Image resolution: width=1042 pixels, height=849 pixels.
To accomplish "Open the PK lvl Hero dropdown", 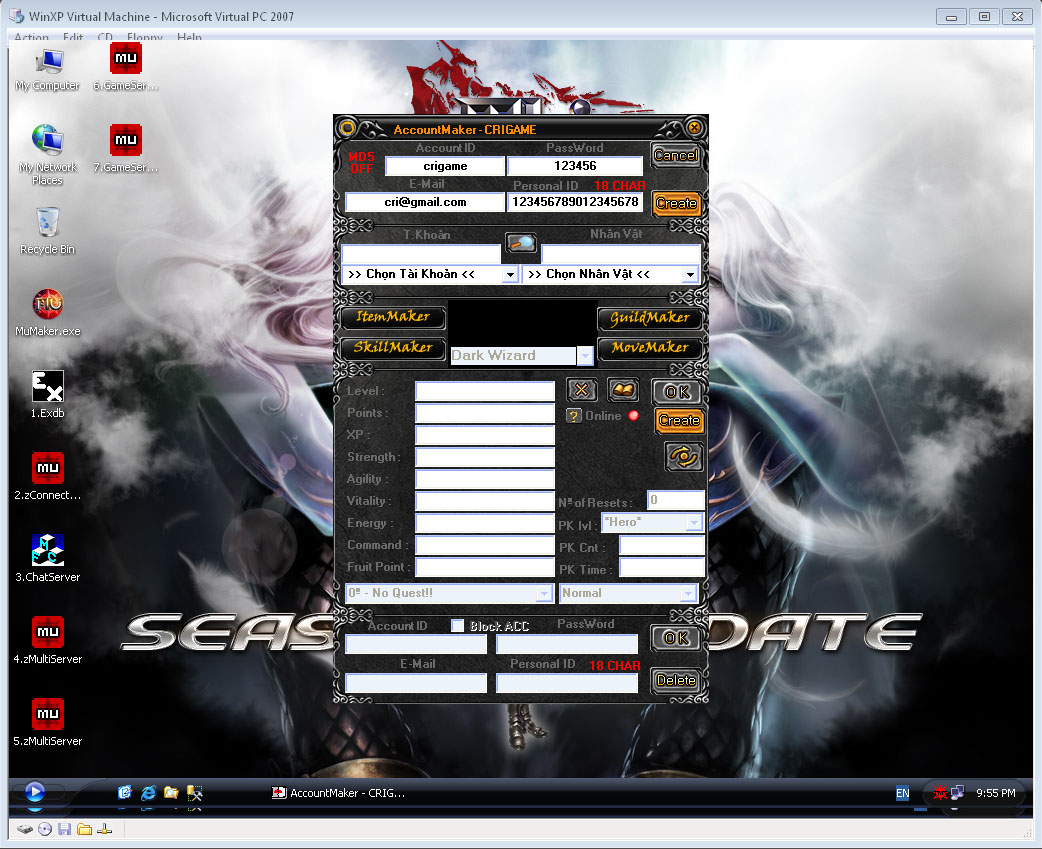I will 694,522.
